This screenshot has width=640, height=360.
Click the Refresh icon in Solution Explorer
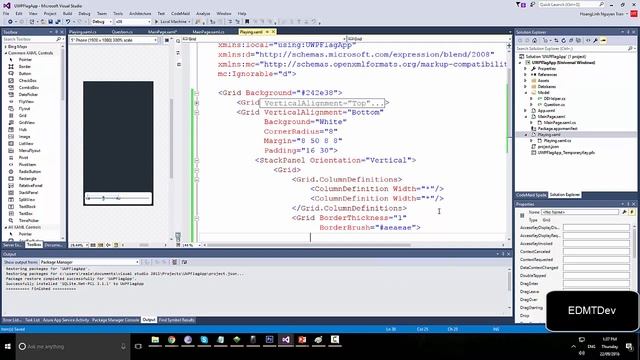564,40
